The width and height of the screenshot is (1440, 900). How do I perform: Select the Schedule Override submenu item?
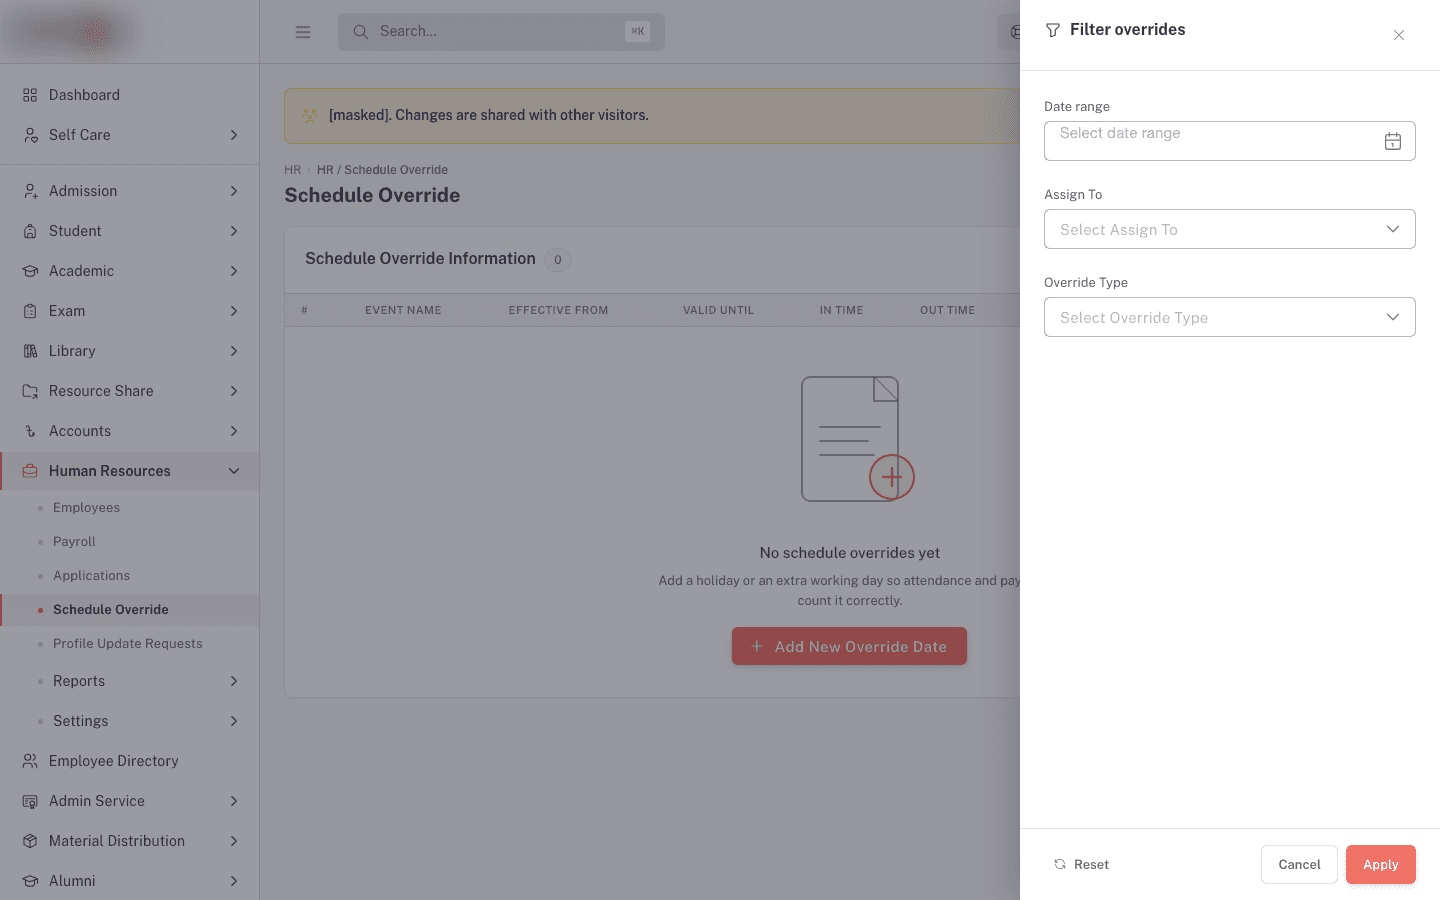point(130,610)
